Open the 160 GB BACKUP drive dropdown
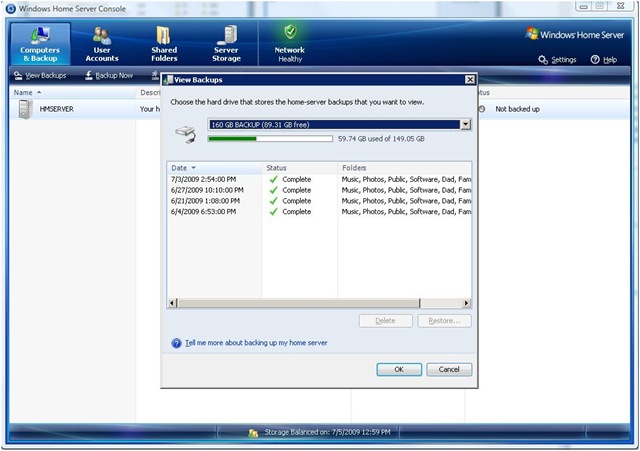 [465, 124]
